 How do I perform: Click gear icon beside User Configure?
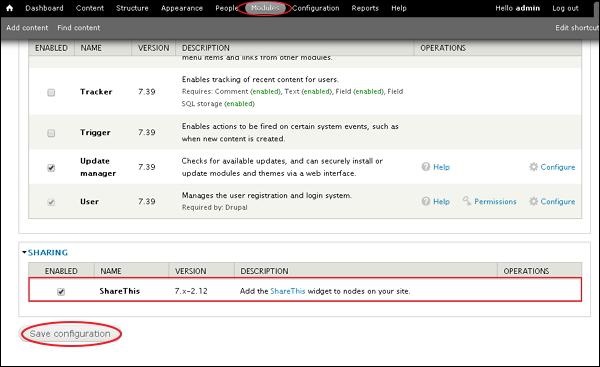[533, 201]
